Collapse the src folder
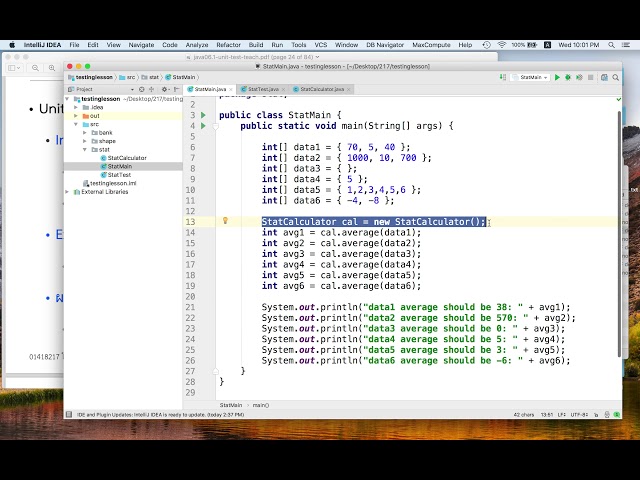Image resolution: width=640 pixels, height=480 pixels. 76,124
